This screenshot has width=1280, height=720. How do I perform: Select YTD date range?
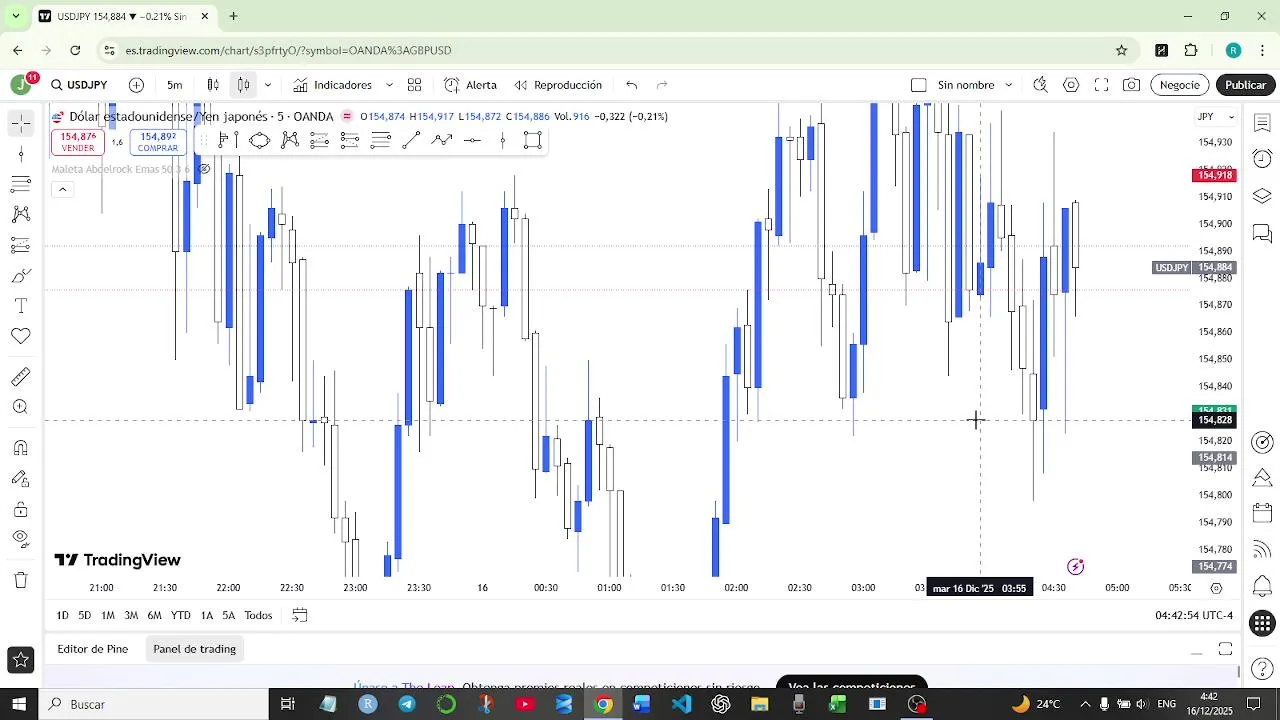pos(181,615)
